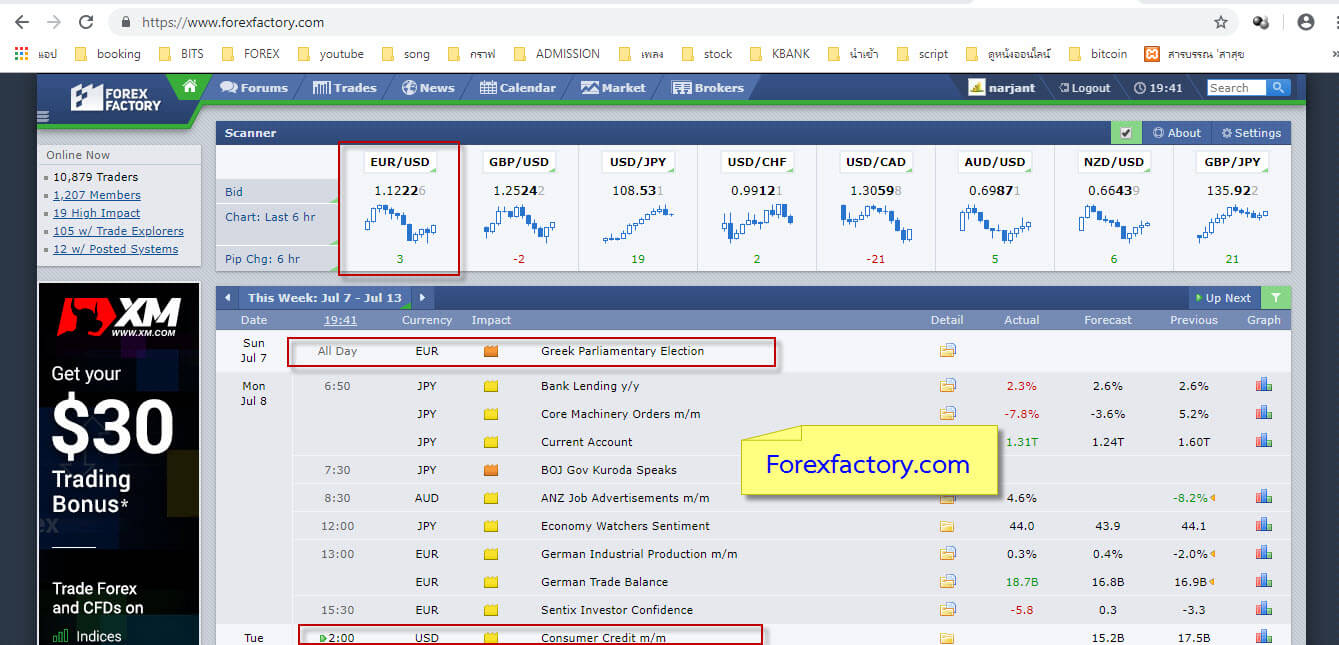Open Scanner Settings
Image resolution: width=1339 pixels, height=645 pixels.
(x=1250, y=133)
